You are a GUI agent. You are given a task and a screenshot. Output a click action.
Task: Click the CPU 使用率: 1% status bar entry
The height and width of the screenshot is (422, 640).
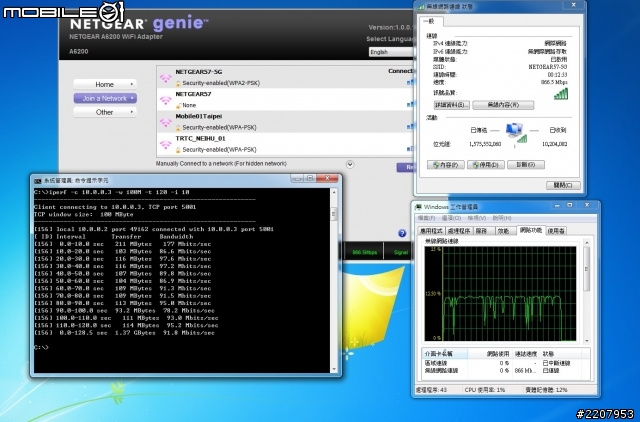click(x=485, y=390)
